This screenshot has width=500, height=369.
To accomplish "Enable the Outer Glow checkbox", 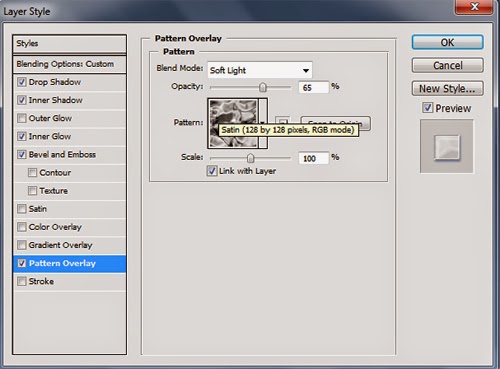I will pos(22,118).
